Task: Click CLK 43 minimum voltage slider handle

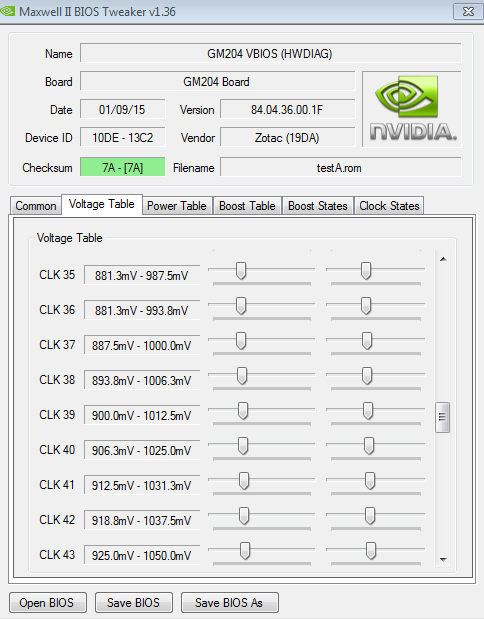Action: [x=245, y=551]
